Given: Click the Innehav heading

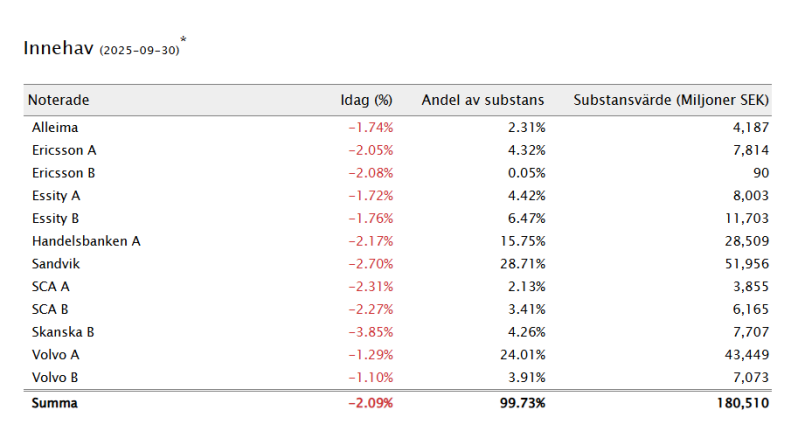Looking at the screenshot, I should point(58,48).
